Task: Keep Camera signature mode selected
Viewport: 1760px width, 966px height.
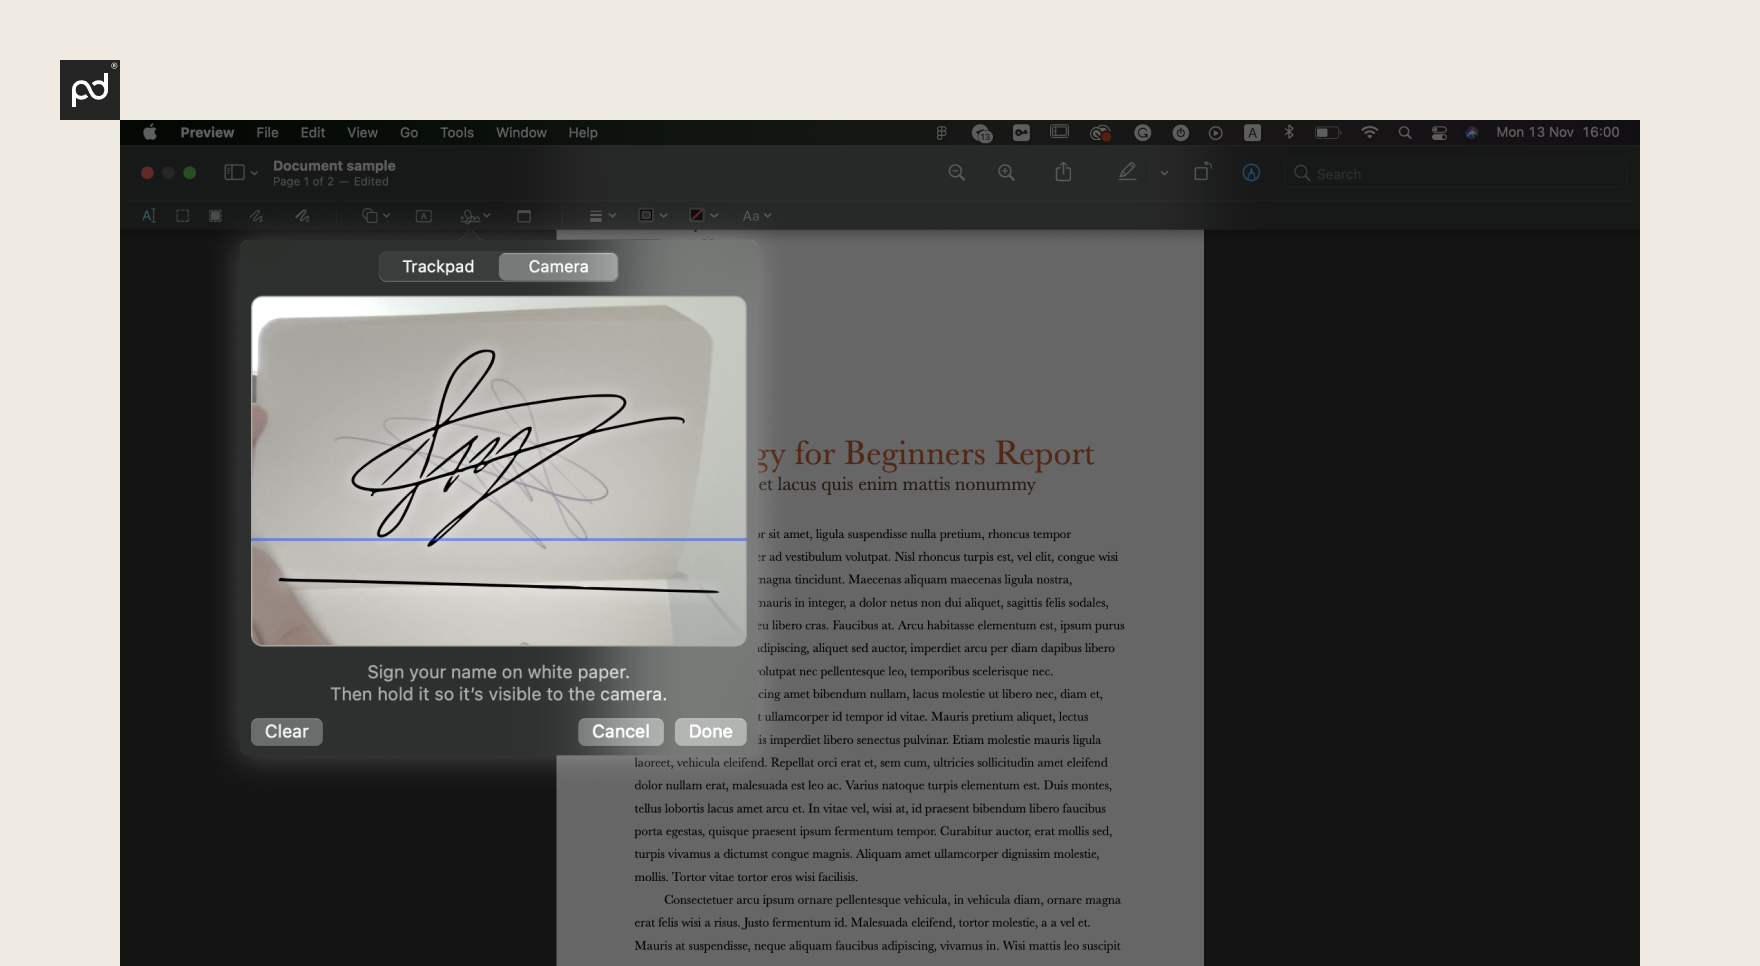Action: tap(558, 266)
